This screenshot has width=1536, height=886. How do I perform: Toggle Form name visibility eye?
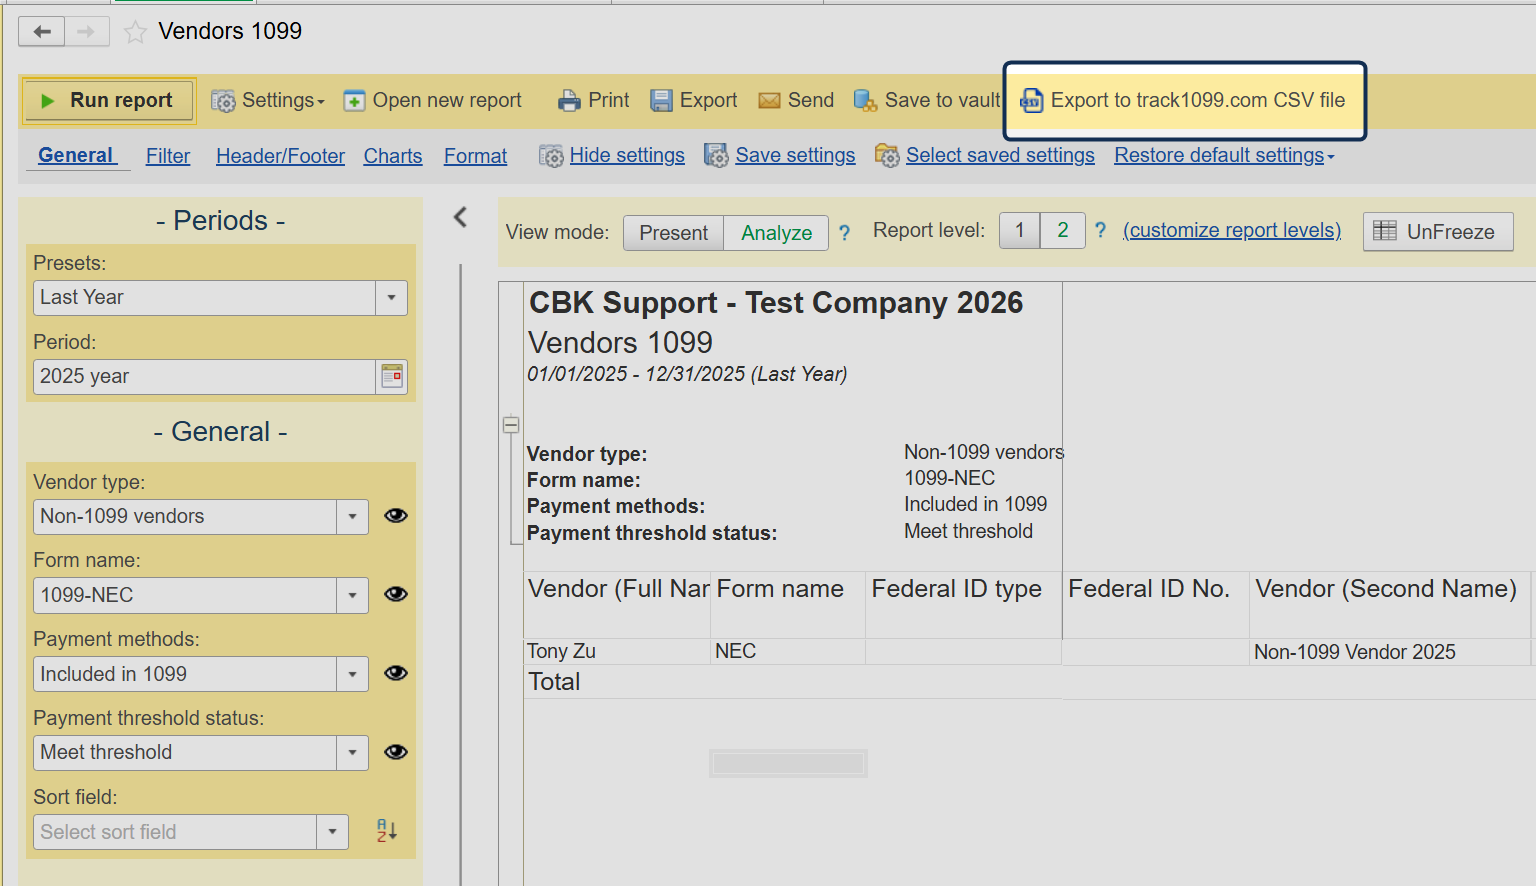click(396, 595)
